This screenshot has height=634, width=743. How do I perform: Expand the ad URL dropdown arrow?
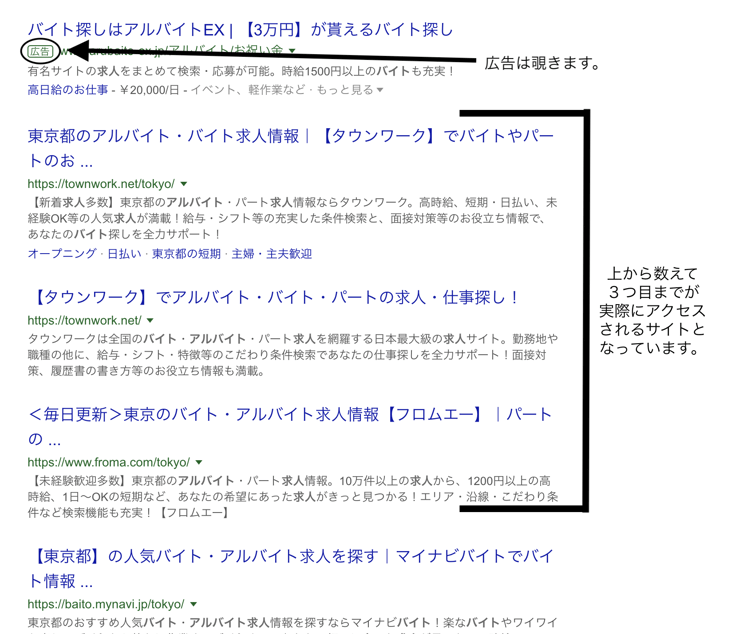point(292,50)
